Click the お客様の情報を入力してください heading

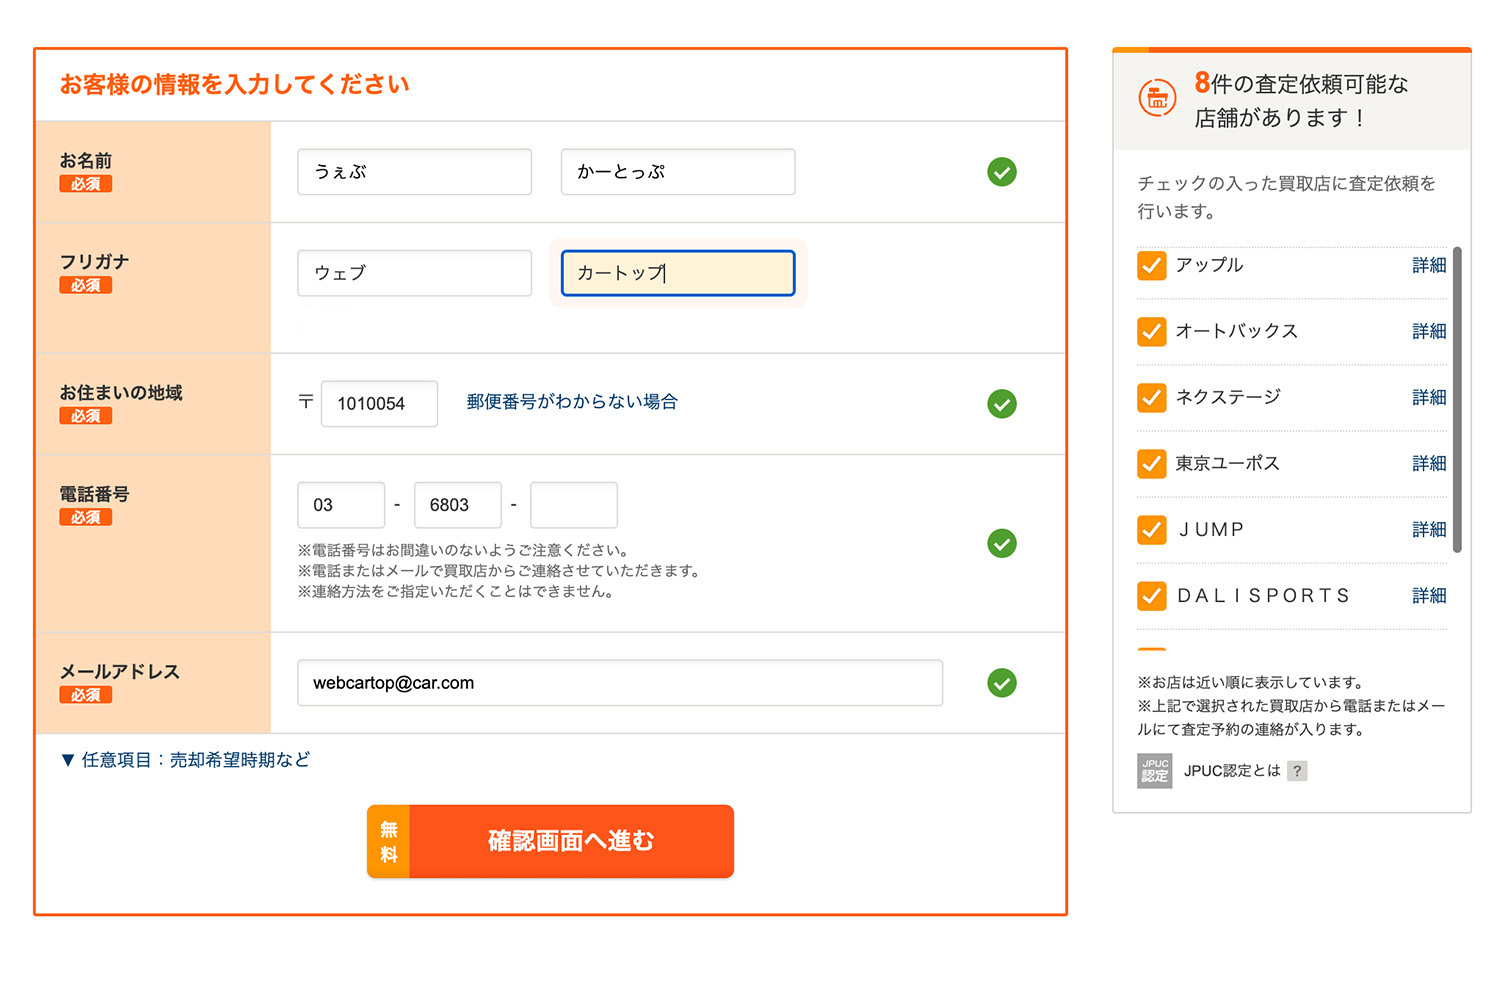[x=234, y=84]
